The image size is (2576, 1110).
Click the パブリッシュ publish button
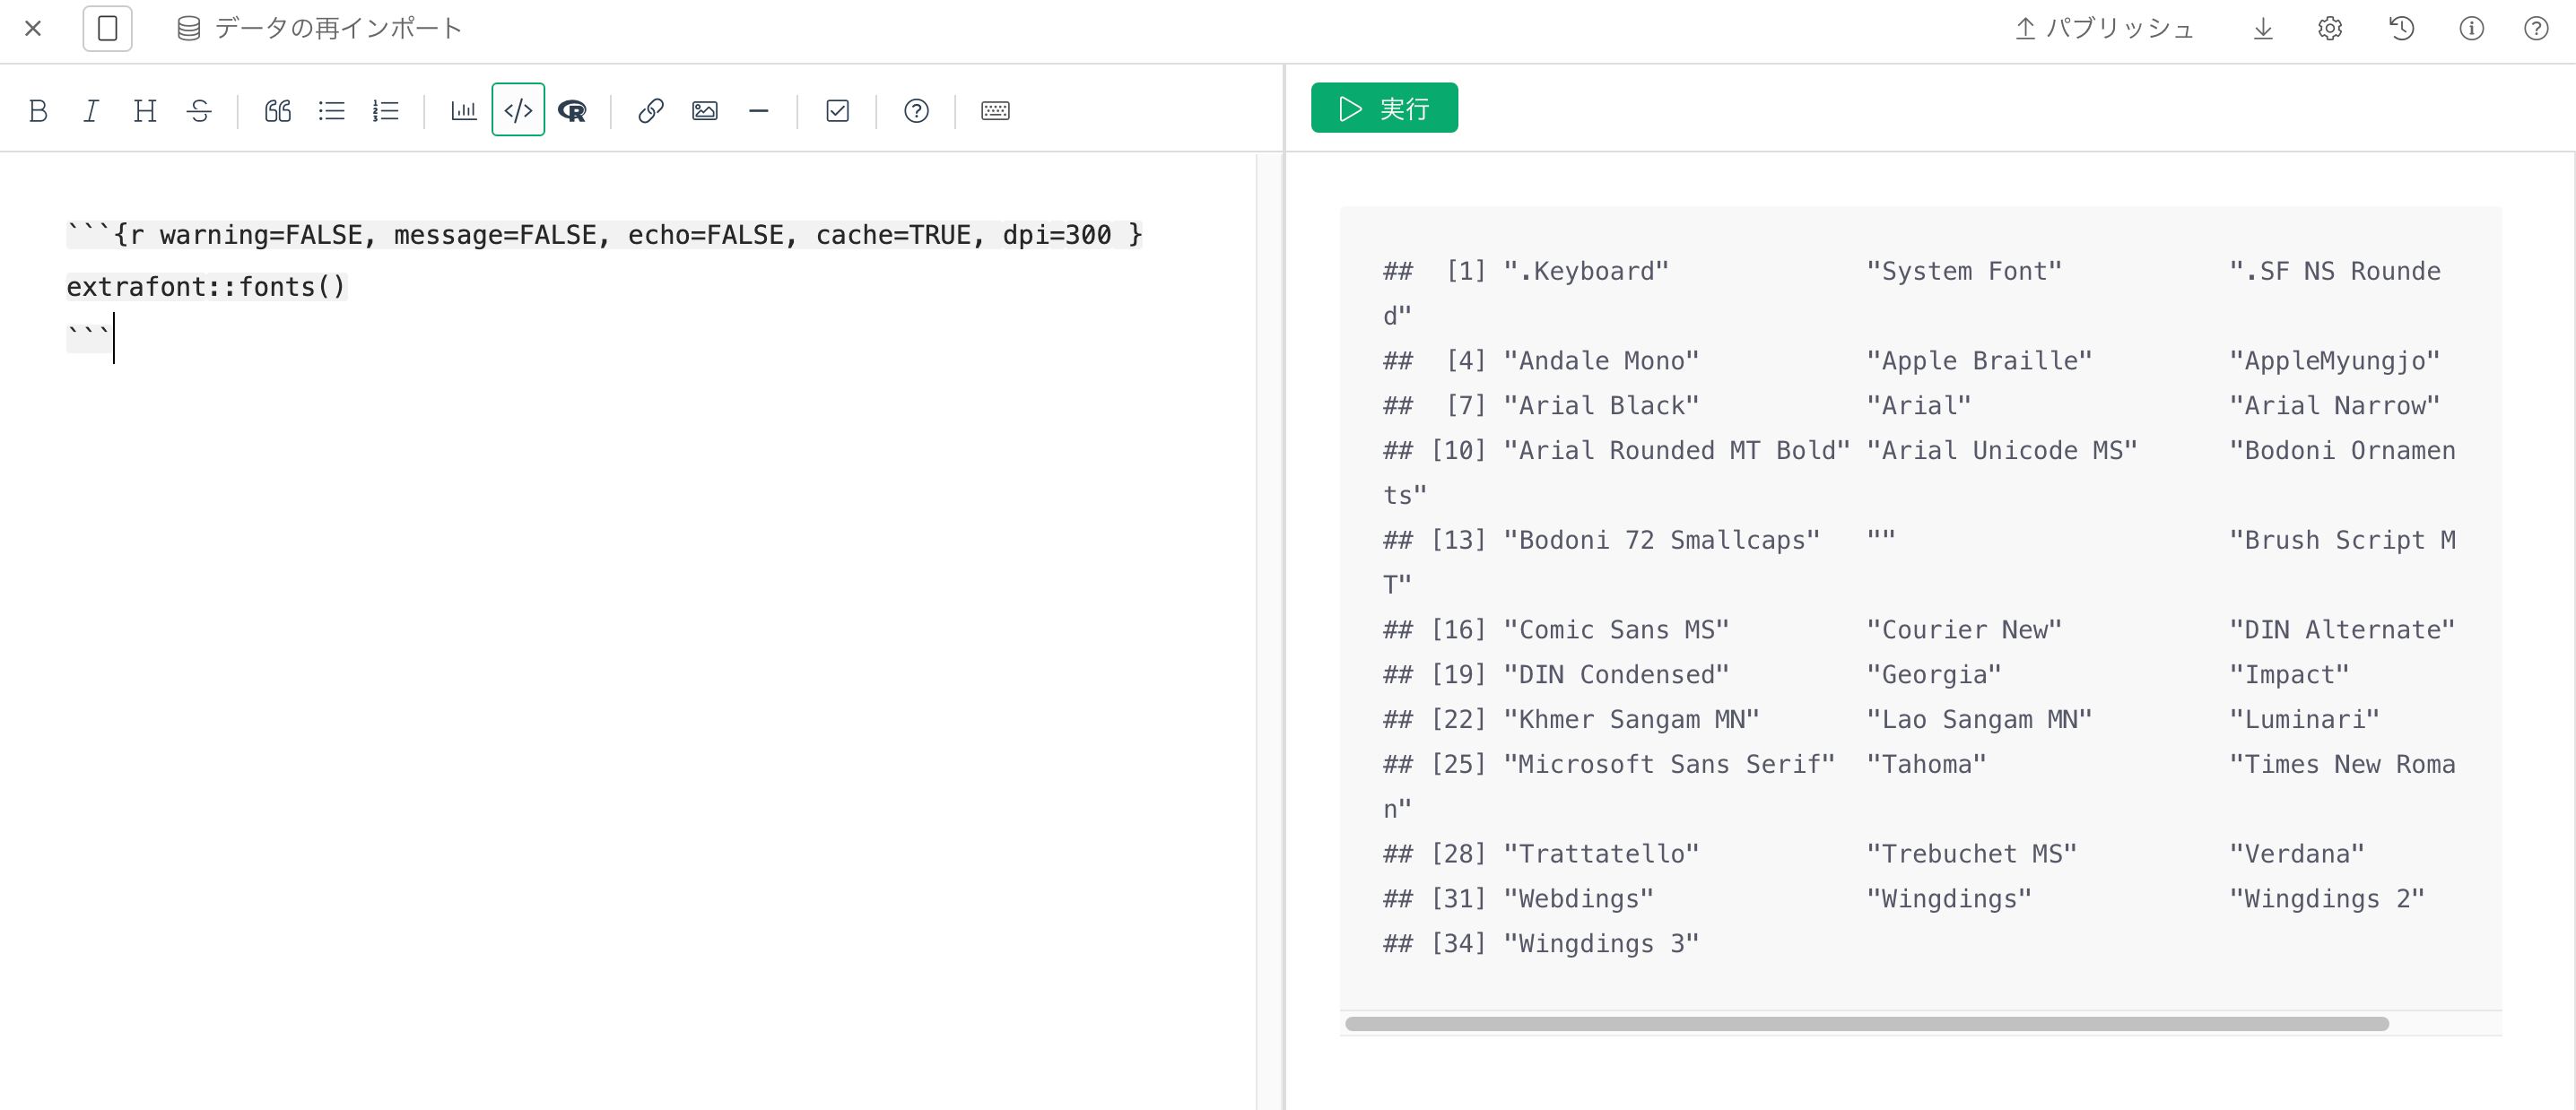2104,28
